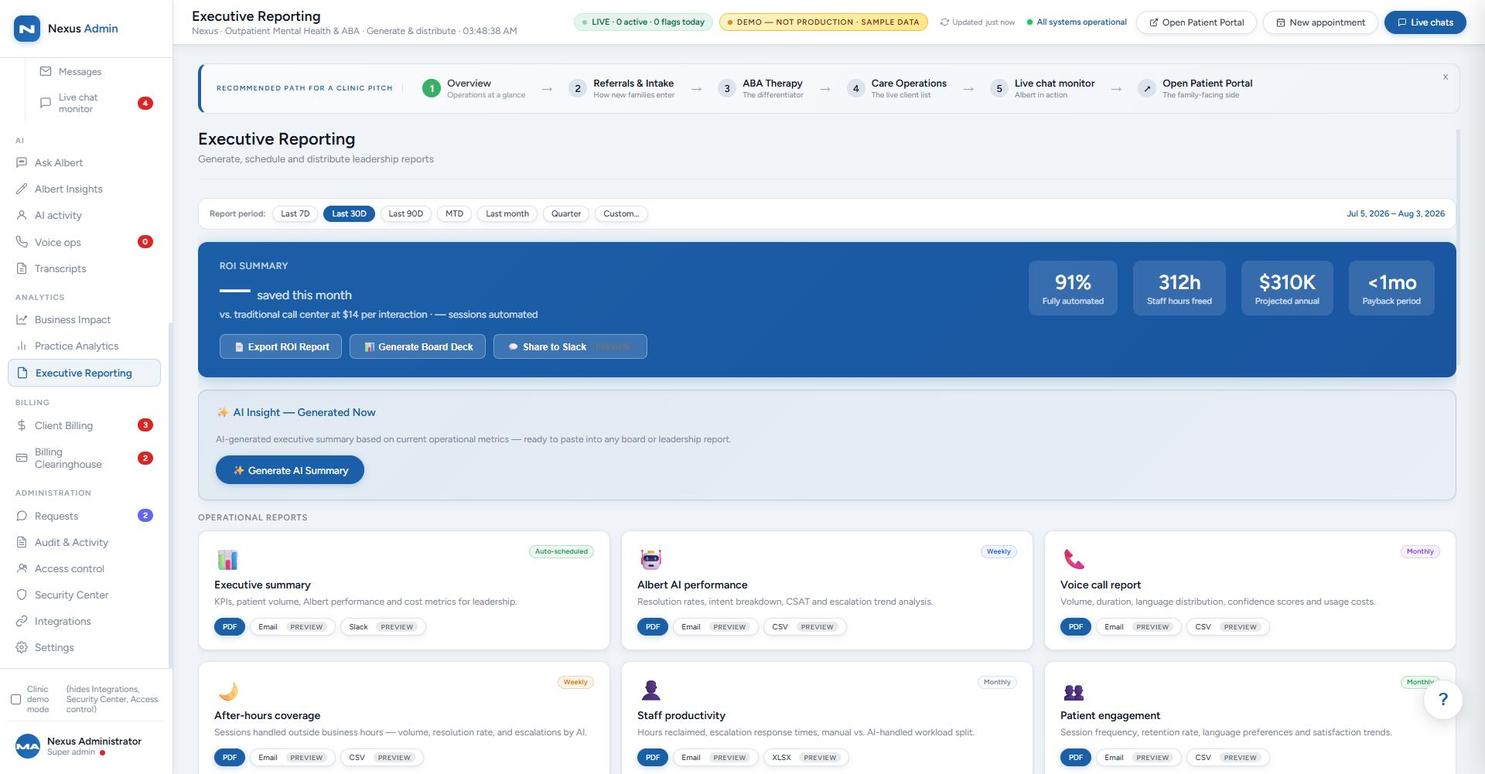Open Audit & Activity via its icon

coord(22,543)
